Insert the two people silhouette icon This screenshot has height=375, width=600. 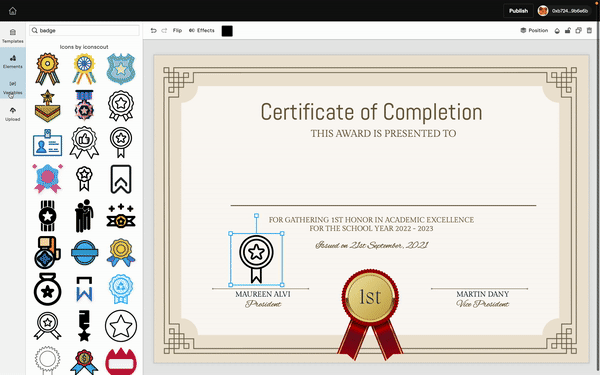[84, 216]
